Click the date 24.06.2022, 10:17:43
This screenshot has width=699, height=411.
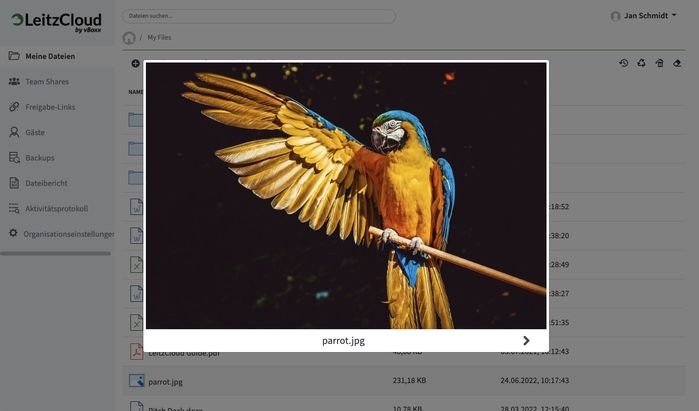point(535,381)
